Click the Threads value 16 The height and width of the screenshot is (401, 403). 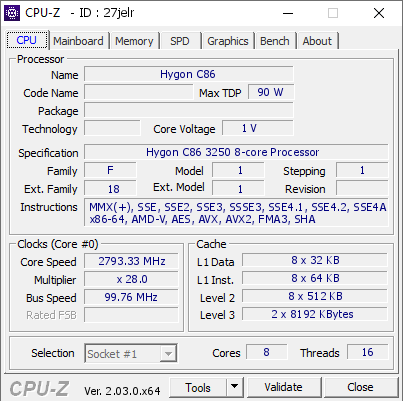coord(367,352)
